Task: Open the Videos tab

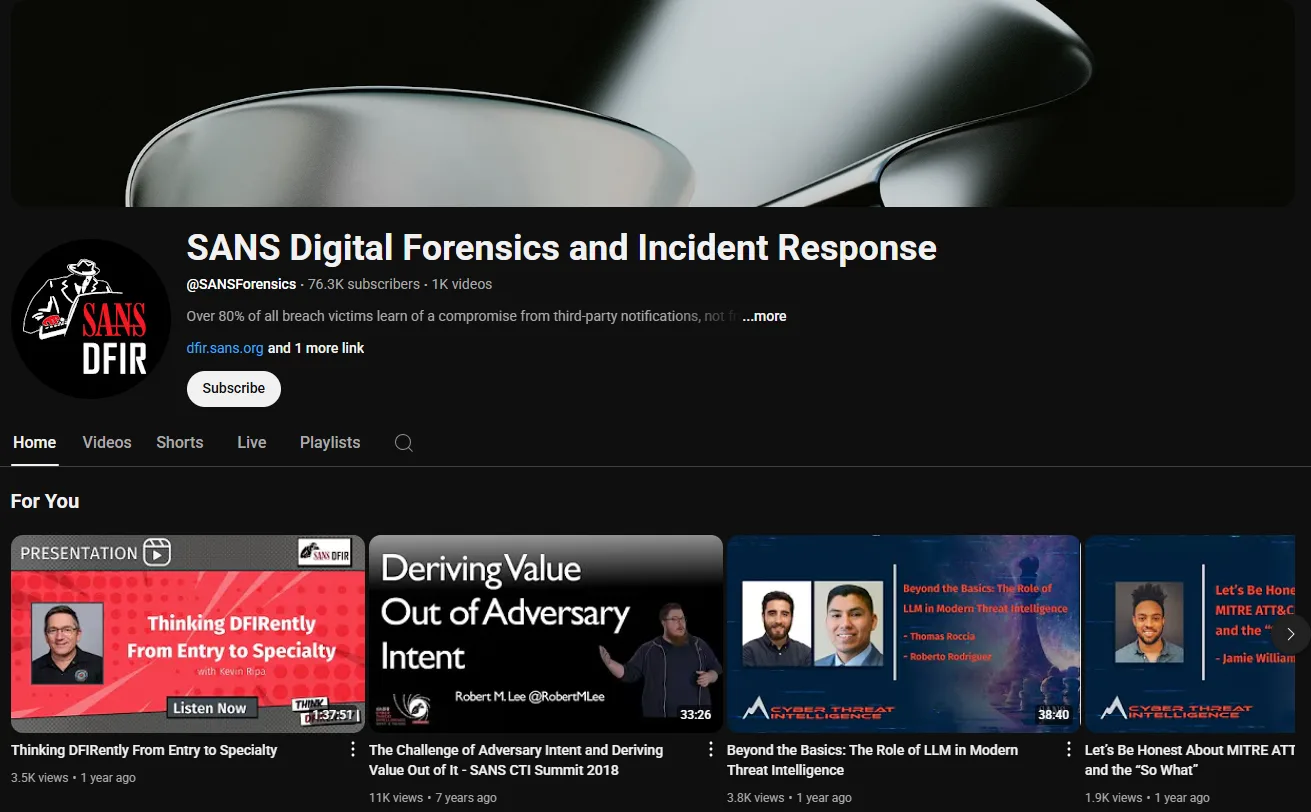Action: pyautogui.click(x=107, y=443)
